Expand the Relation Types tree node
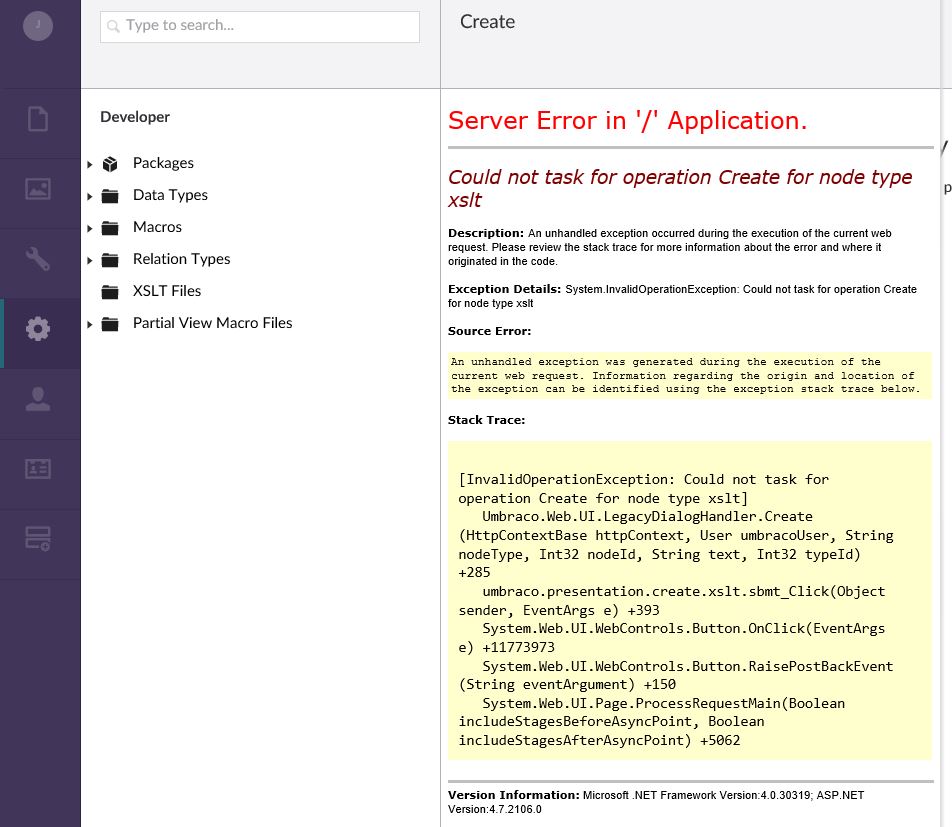 (89, 260)
